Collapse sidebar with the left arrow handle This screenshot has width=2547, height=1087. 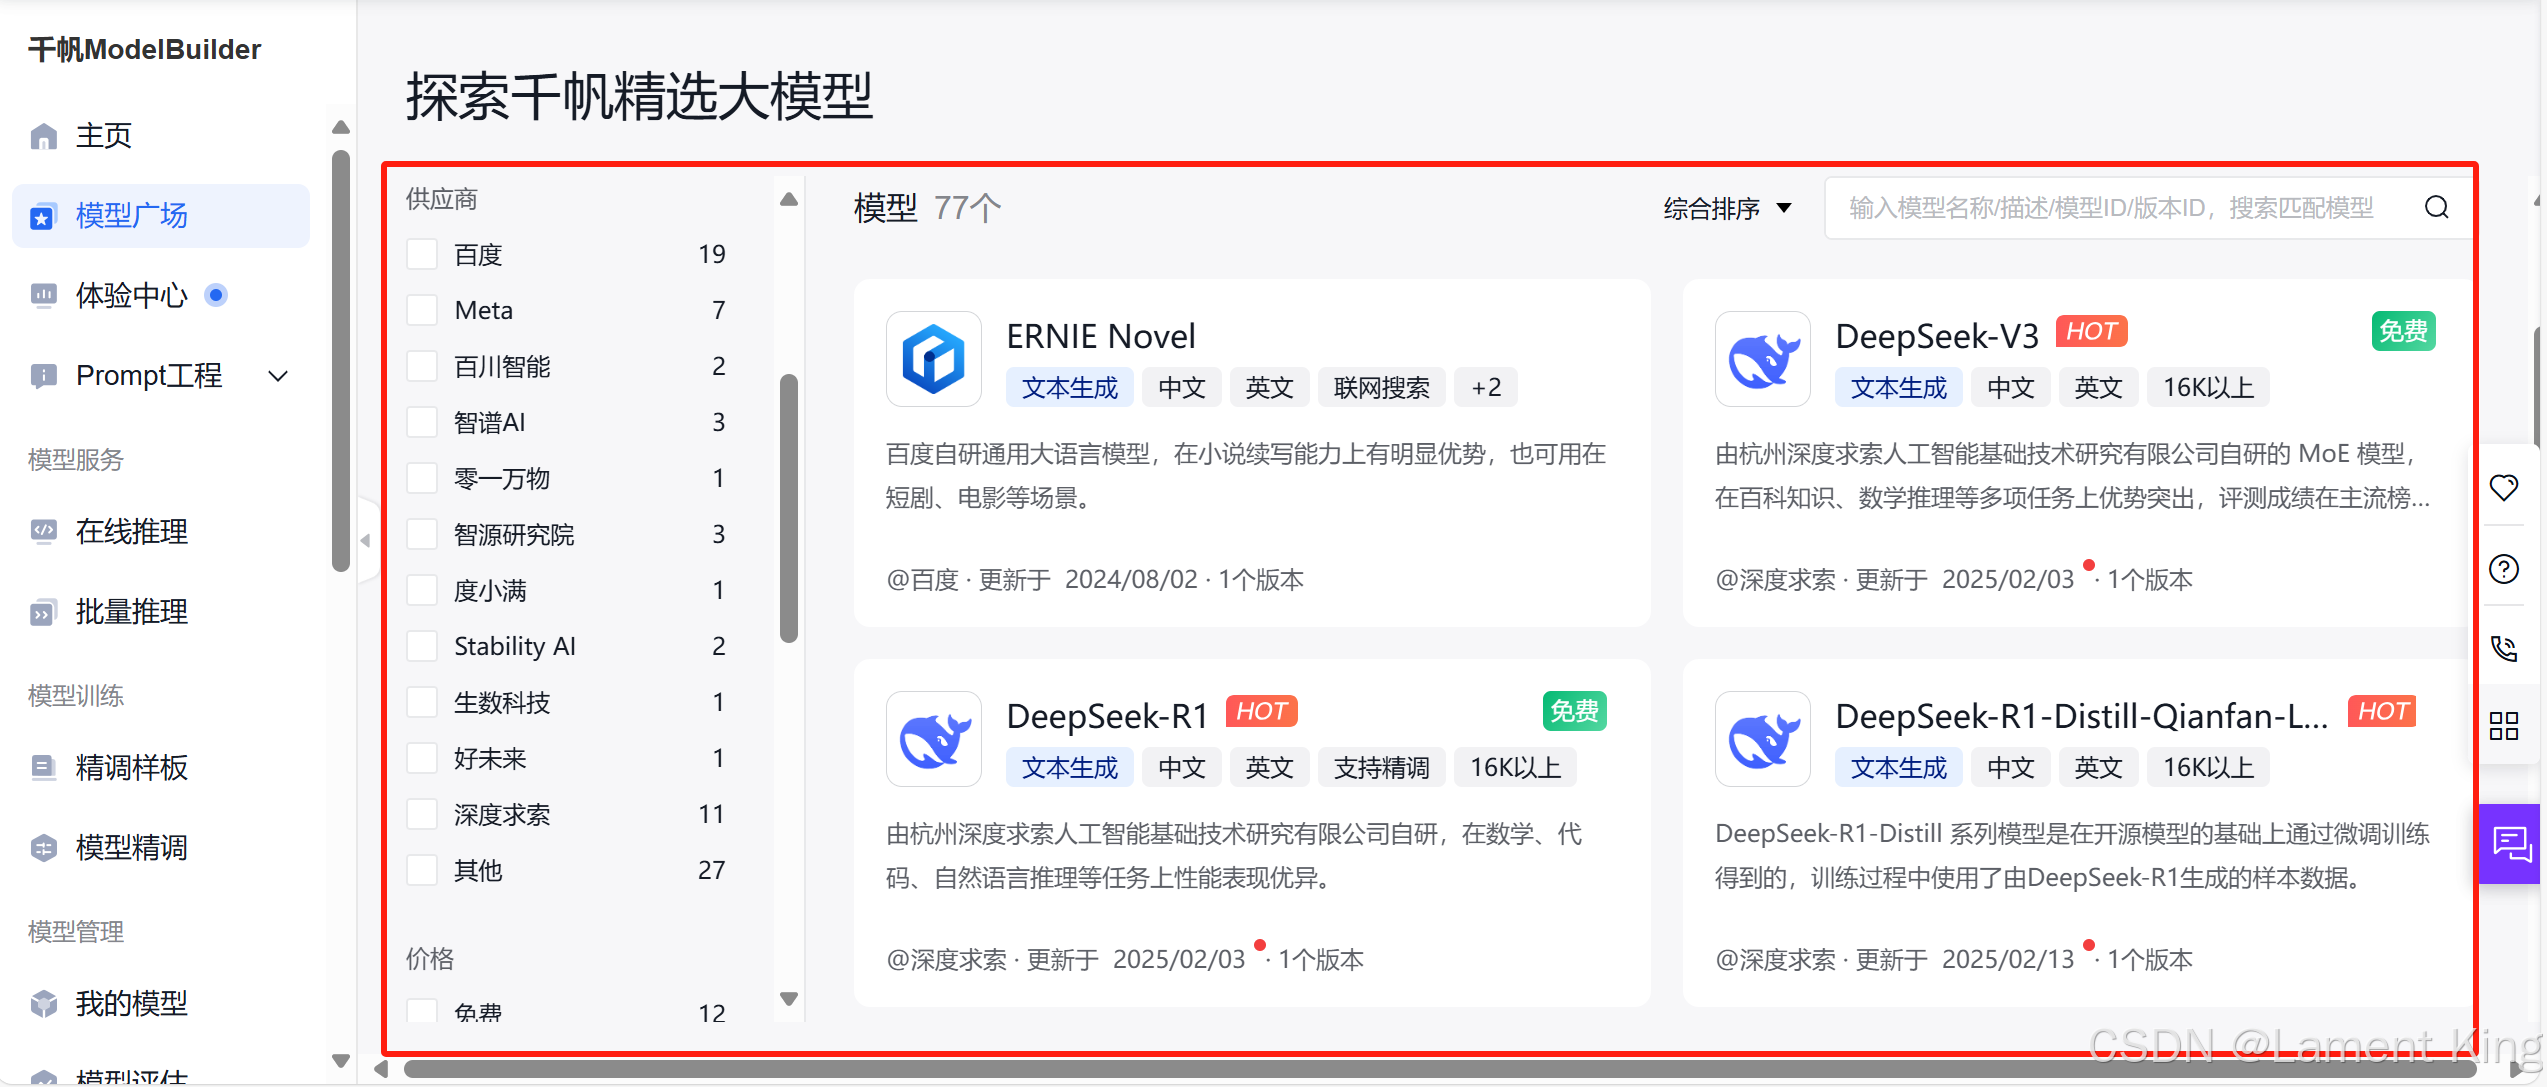[x=366, y=540]
